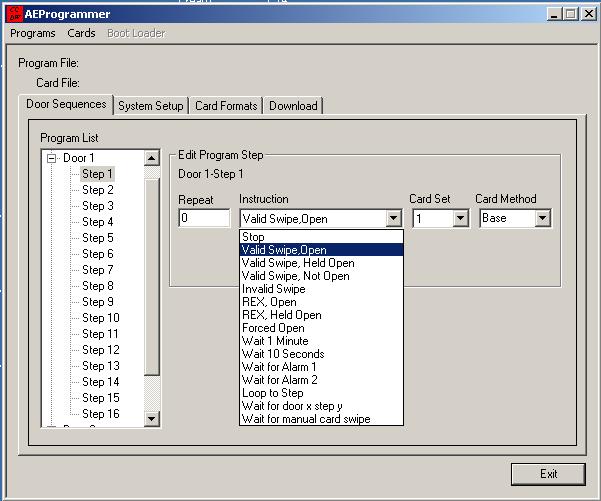Image resolution: width=601 pixels, height=501 pixels.
Task: Switch to the Card Formats tab
Action: point(226,106)
